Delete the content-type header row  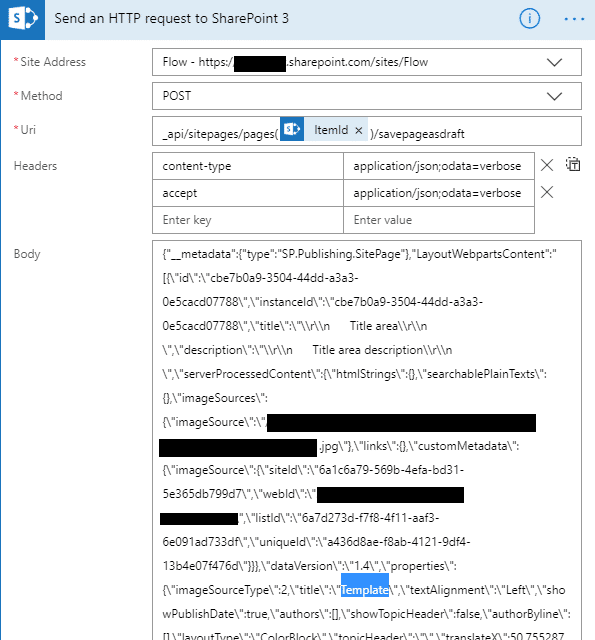click(547, 165)
